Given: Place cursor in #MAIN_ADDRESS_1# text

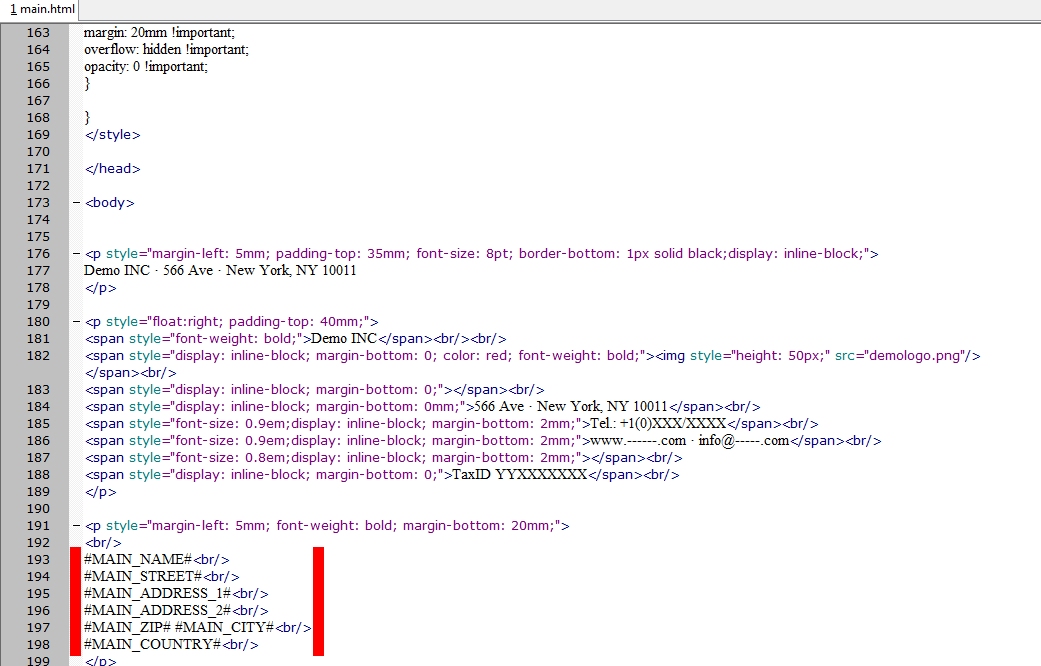Looking at the screenshot, I should 157,593.
